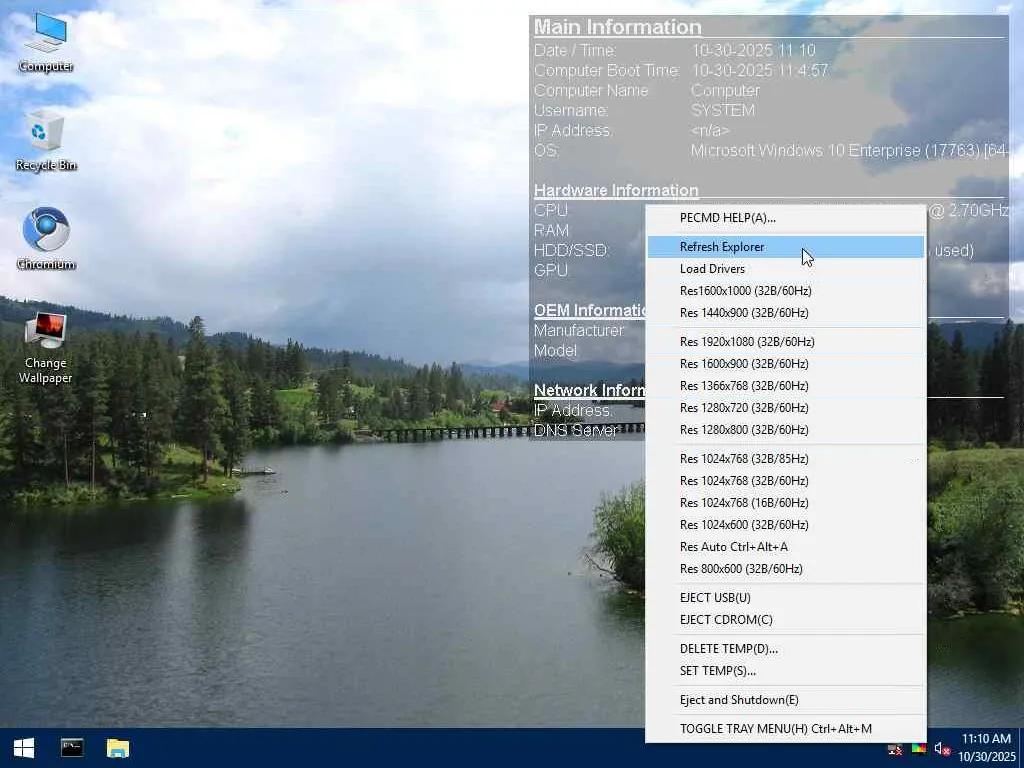Image resolution: width=1024 pixels, height=768 pixels.
Task: Select Res 1024x768 (32B/60Hz)
Action: tap(786, 481)
